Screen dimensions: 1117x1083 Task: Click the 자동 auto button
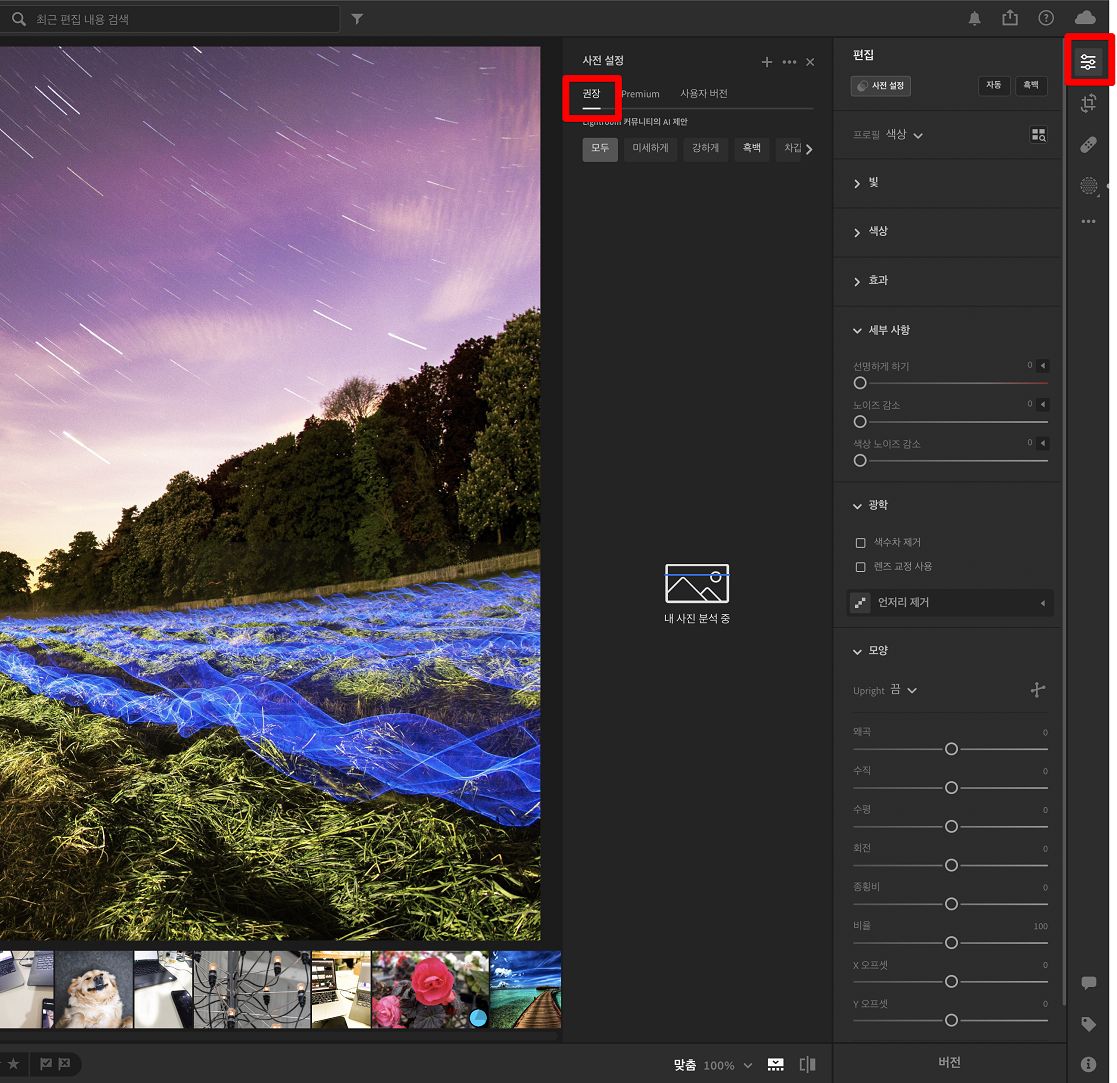pyautogui.click(x=993, y=86)
